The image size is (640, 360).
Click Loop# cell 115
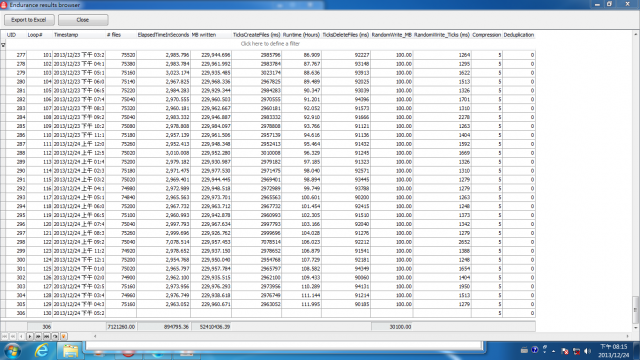coord(40,180)
